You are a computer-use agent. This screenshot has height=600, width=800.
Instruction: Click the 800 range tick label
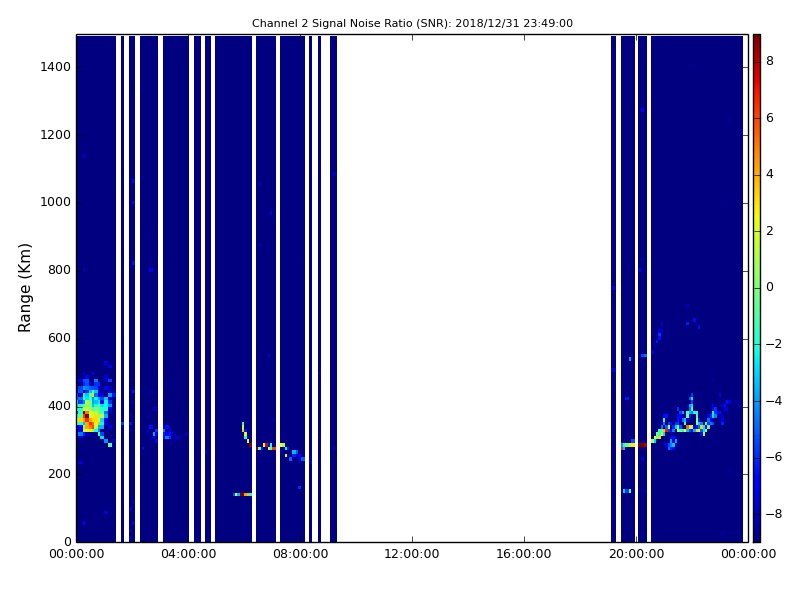59,270
